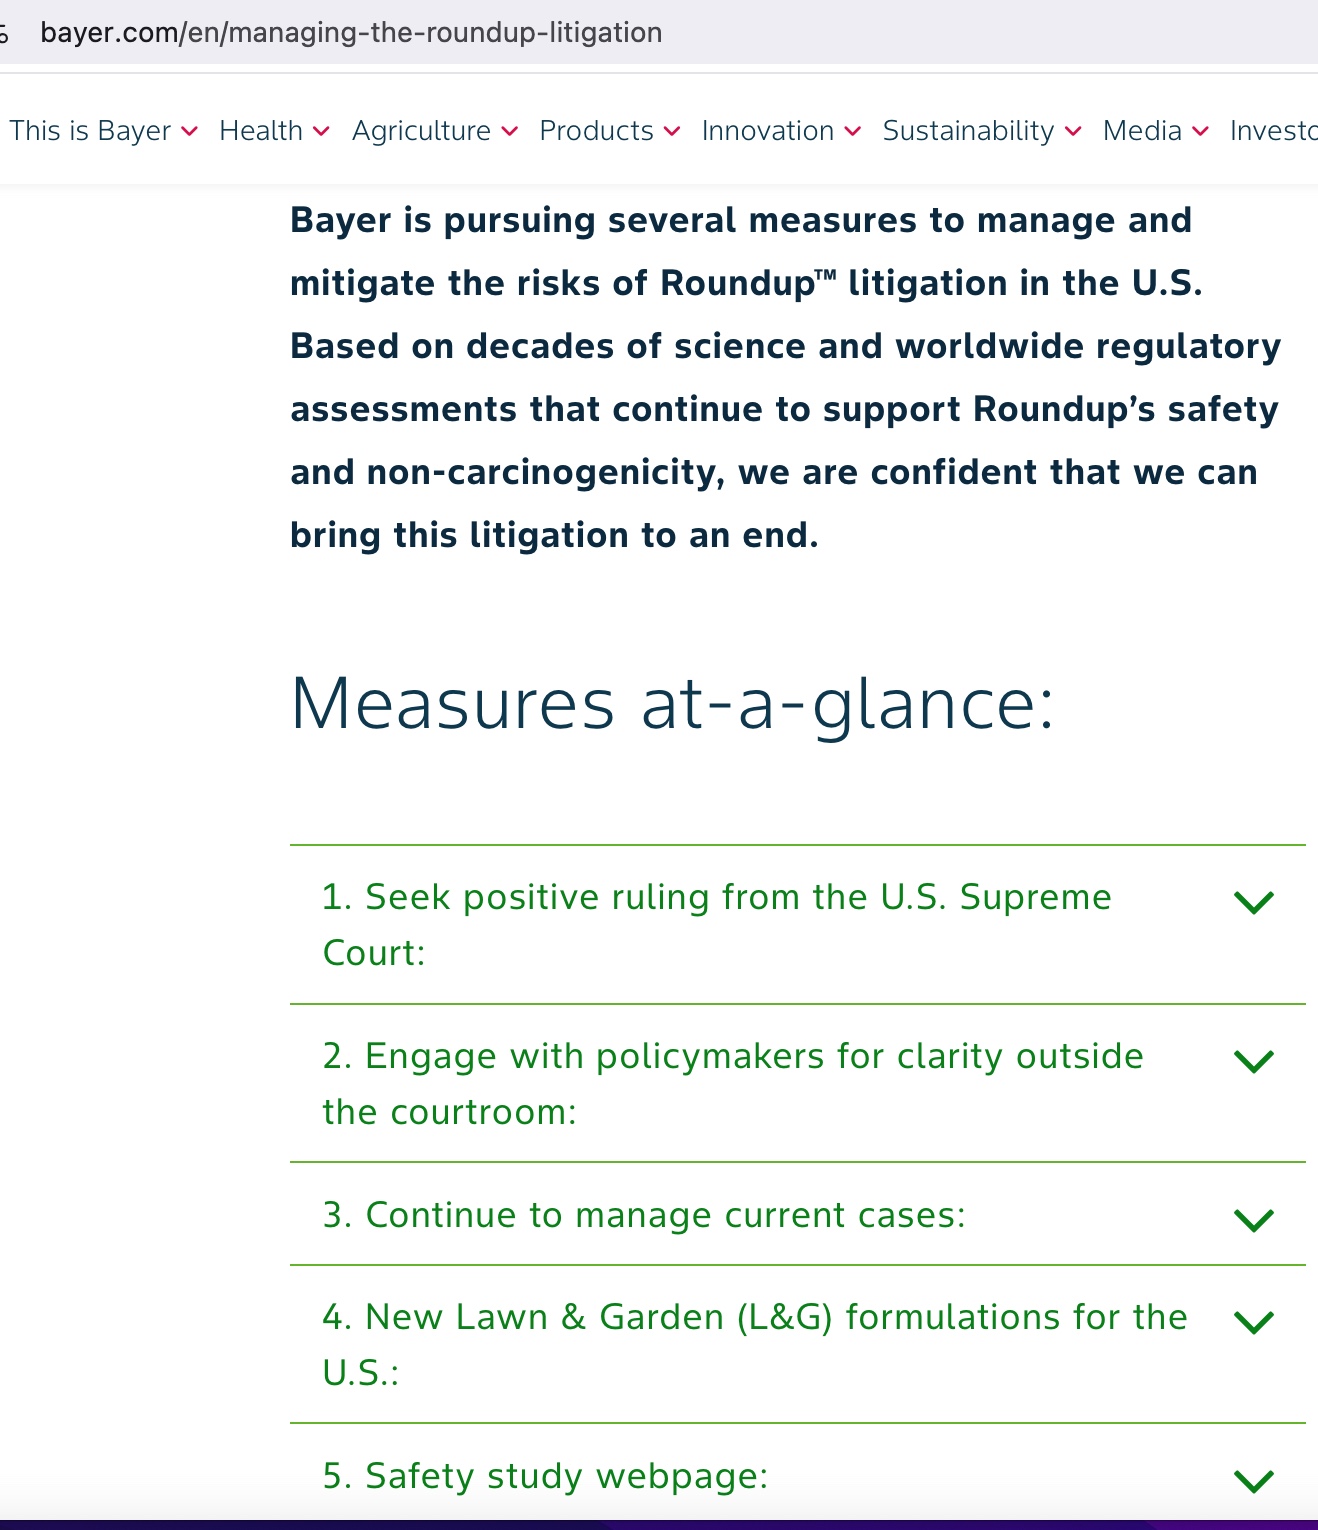Viewport: 1318px width, 1530px height.
Task: Expand the Lawn & Garden formulations chevron
Action: (x=1253, y=1322)
